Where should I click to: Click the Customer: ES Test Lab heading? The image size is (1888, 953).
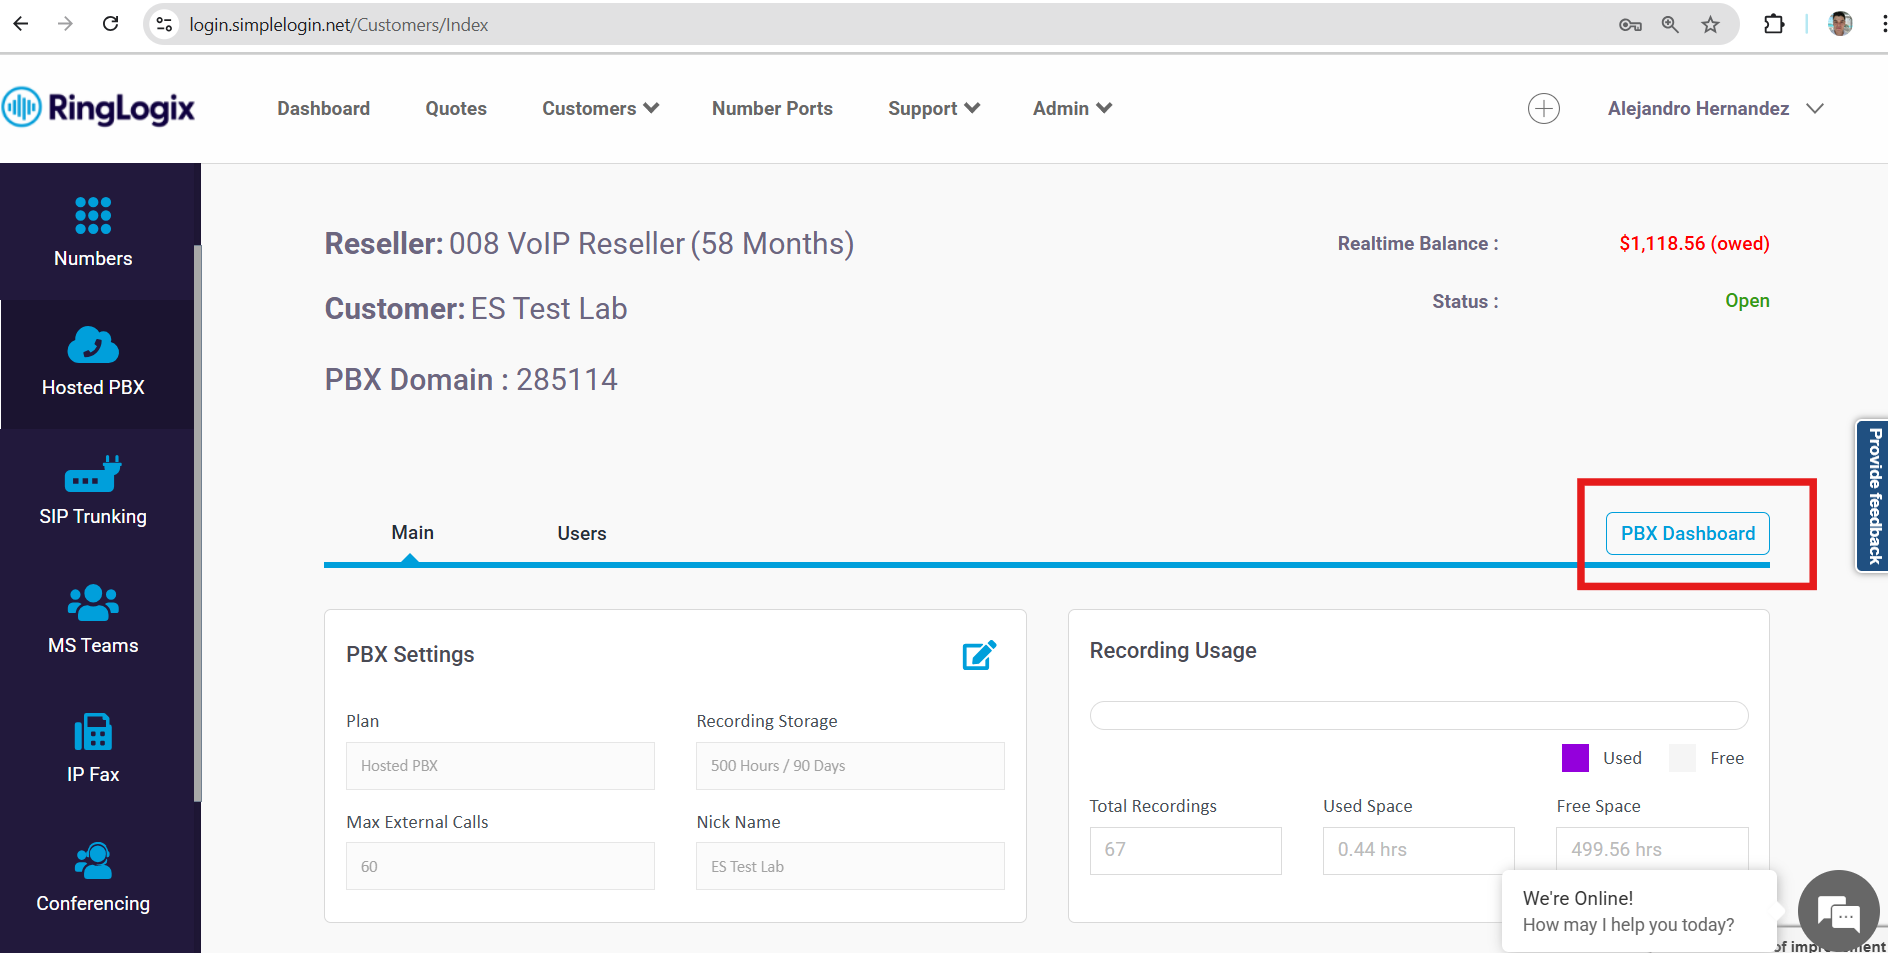pyautogui.click(x=476, y=309)
